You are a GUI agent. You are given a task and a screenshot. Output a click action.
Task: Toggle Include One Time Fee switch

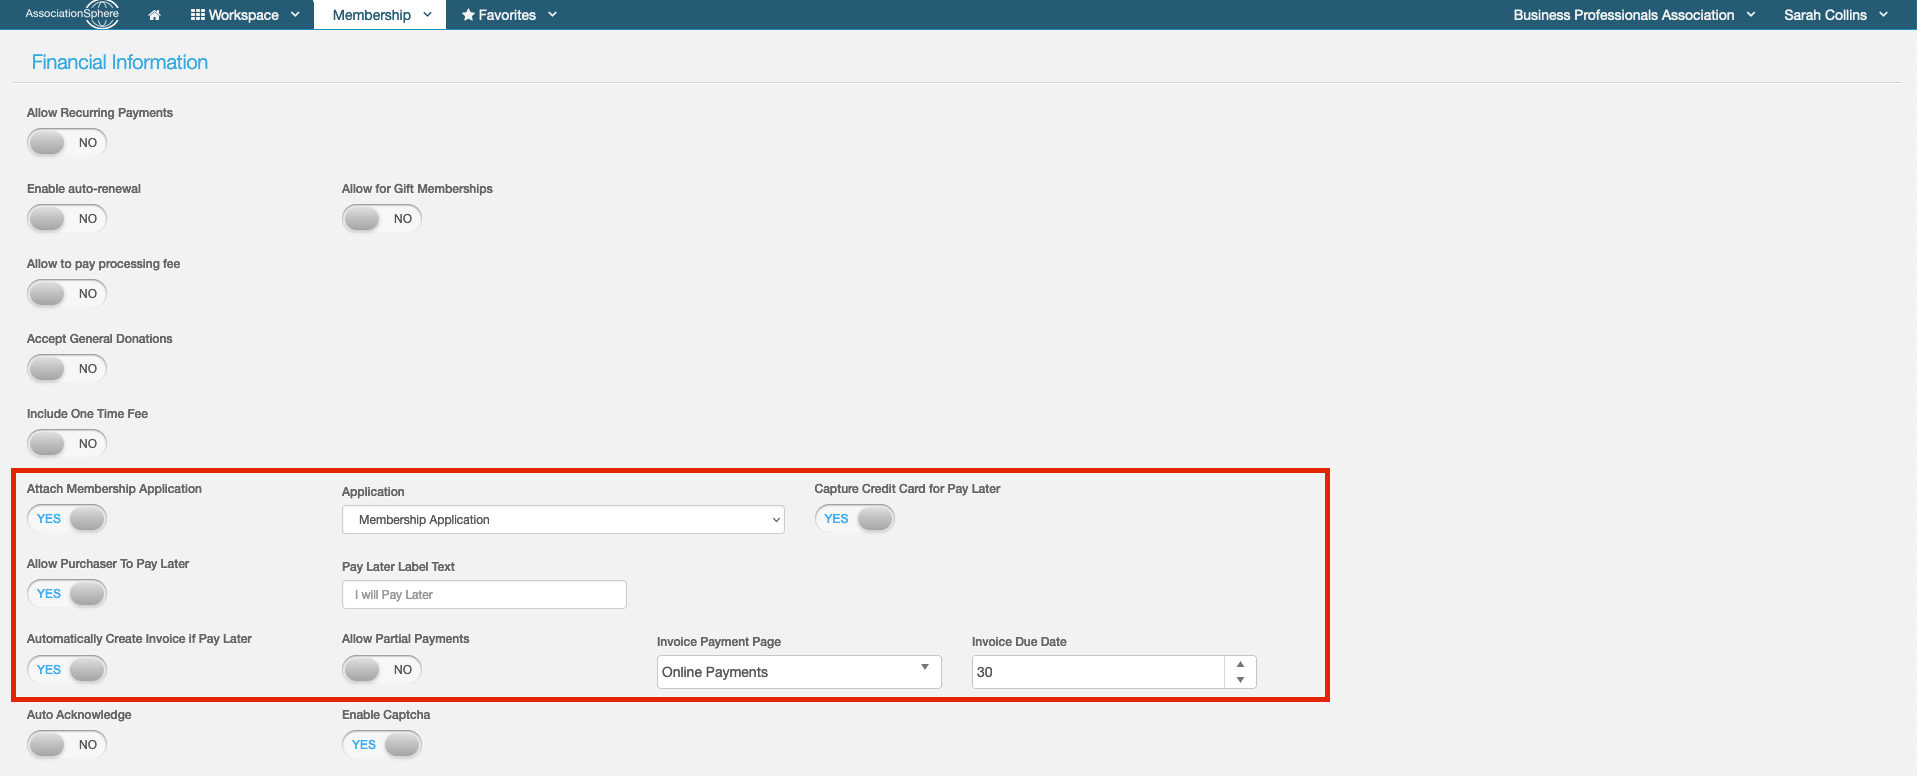click(67, 444)
